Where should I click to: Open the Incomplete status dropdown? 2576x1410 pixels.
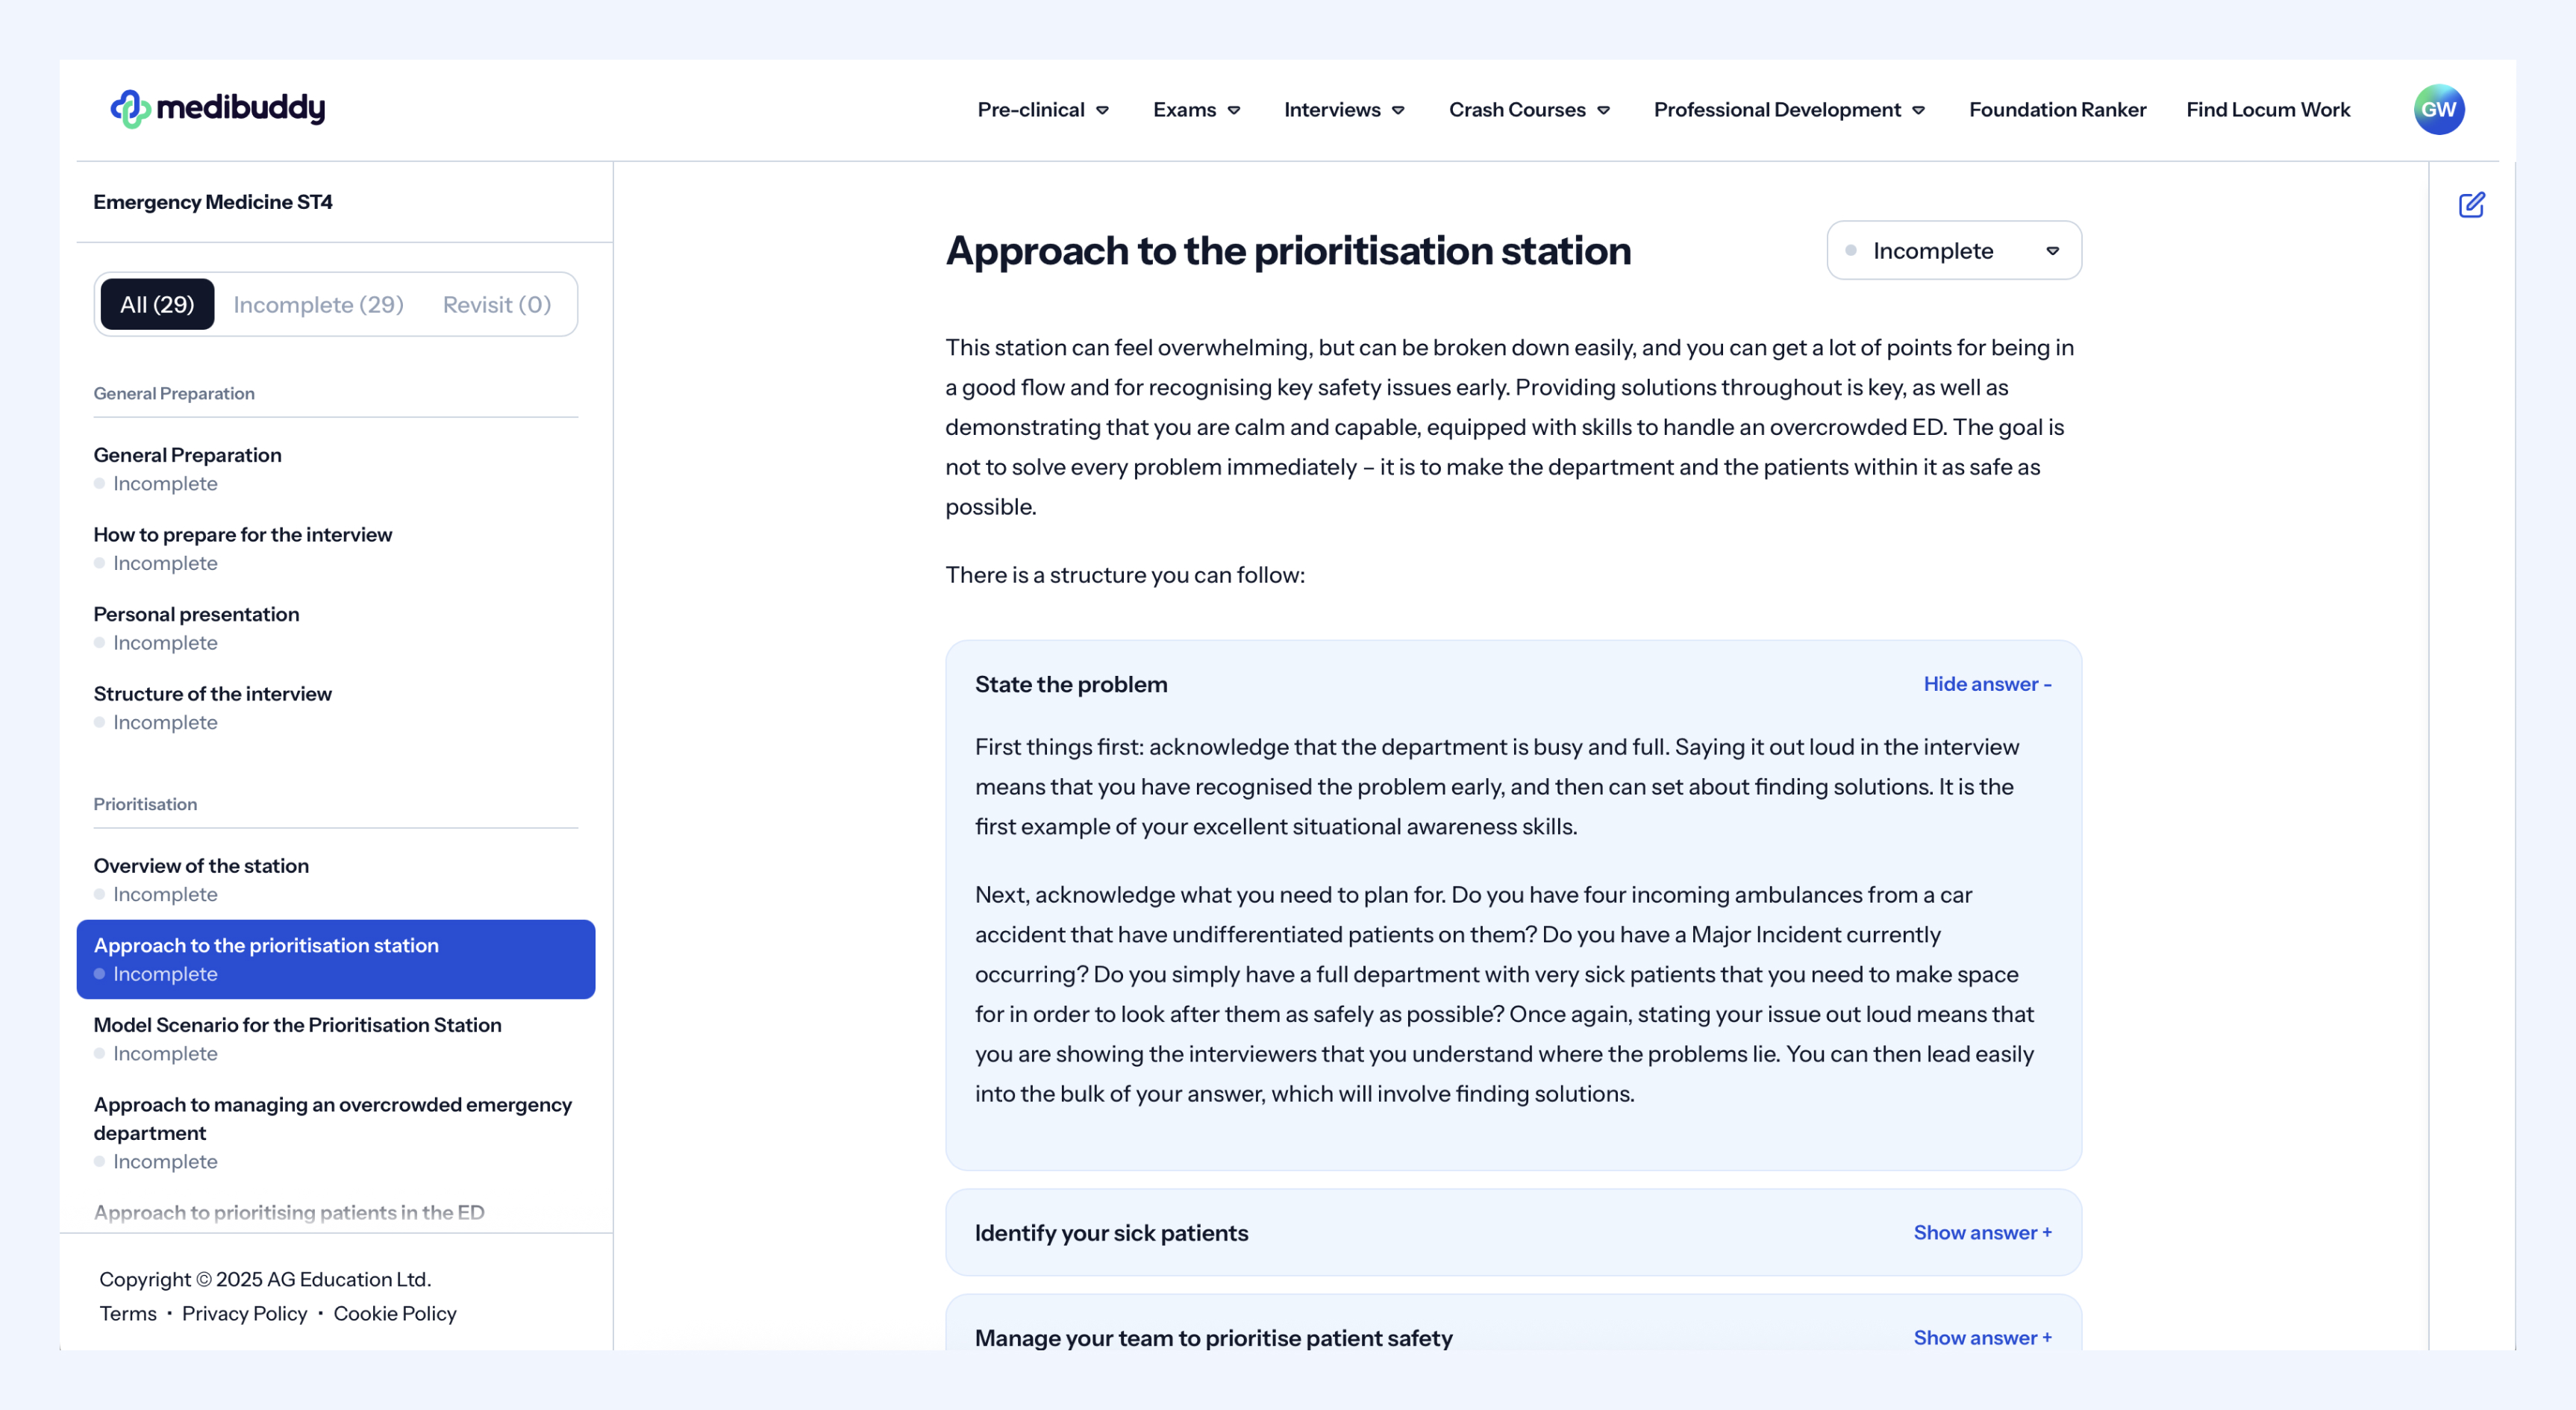coord(1953,251)
